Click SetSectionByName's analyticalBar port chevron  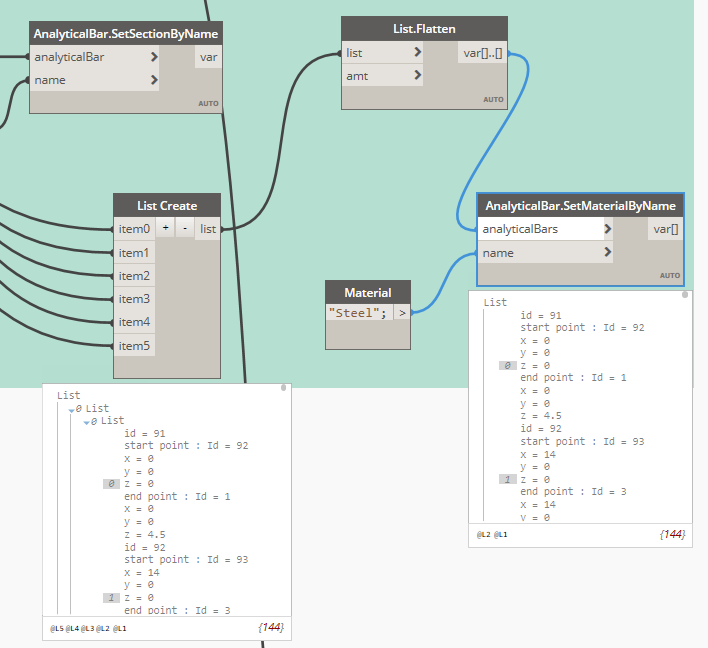coord(154,57)
